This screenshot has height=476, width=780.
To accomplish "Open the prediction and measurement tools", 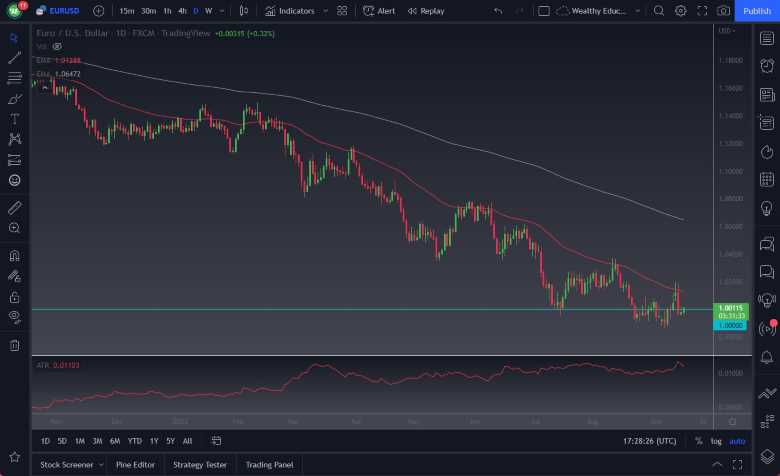I will (14, 160).
